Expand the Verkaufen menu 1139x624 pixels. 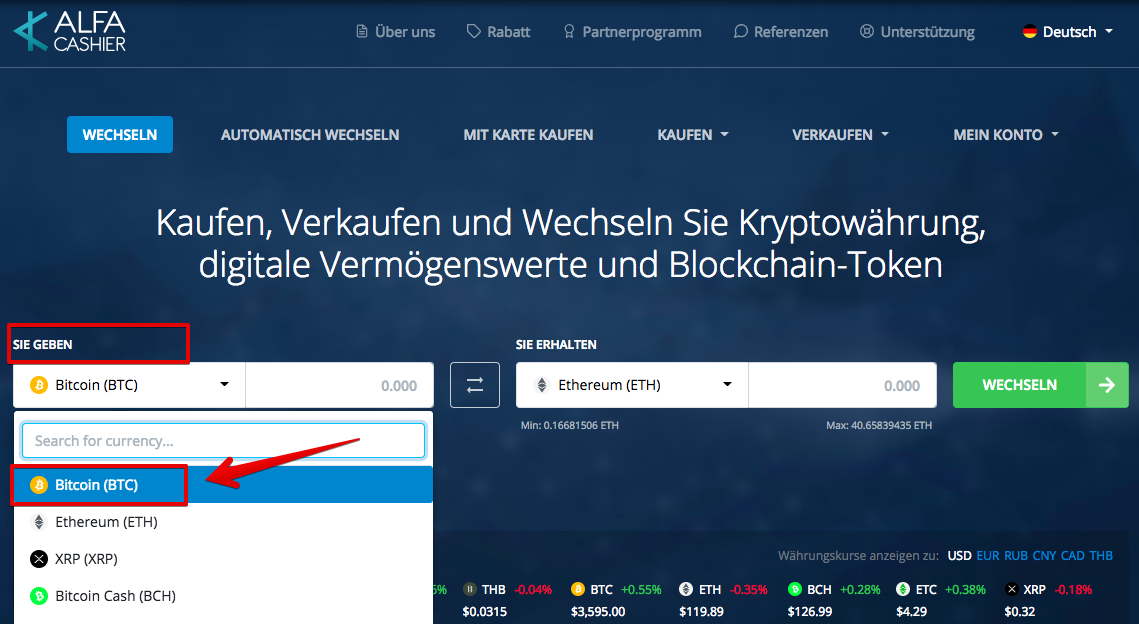(840, 134)
